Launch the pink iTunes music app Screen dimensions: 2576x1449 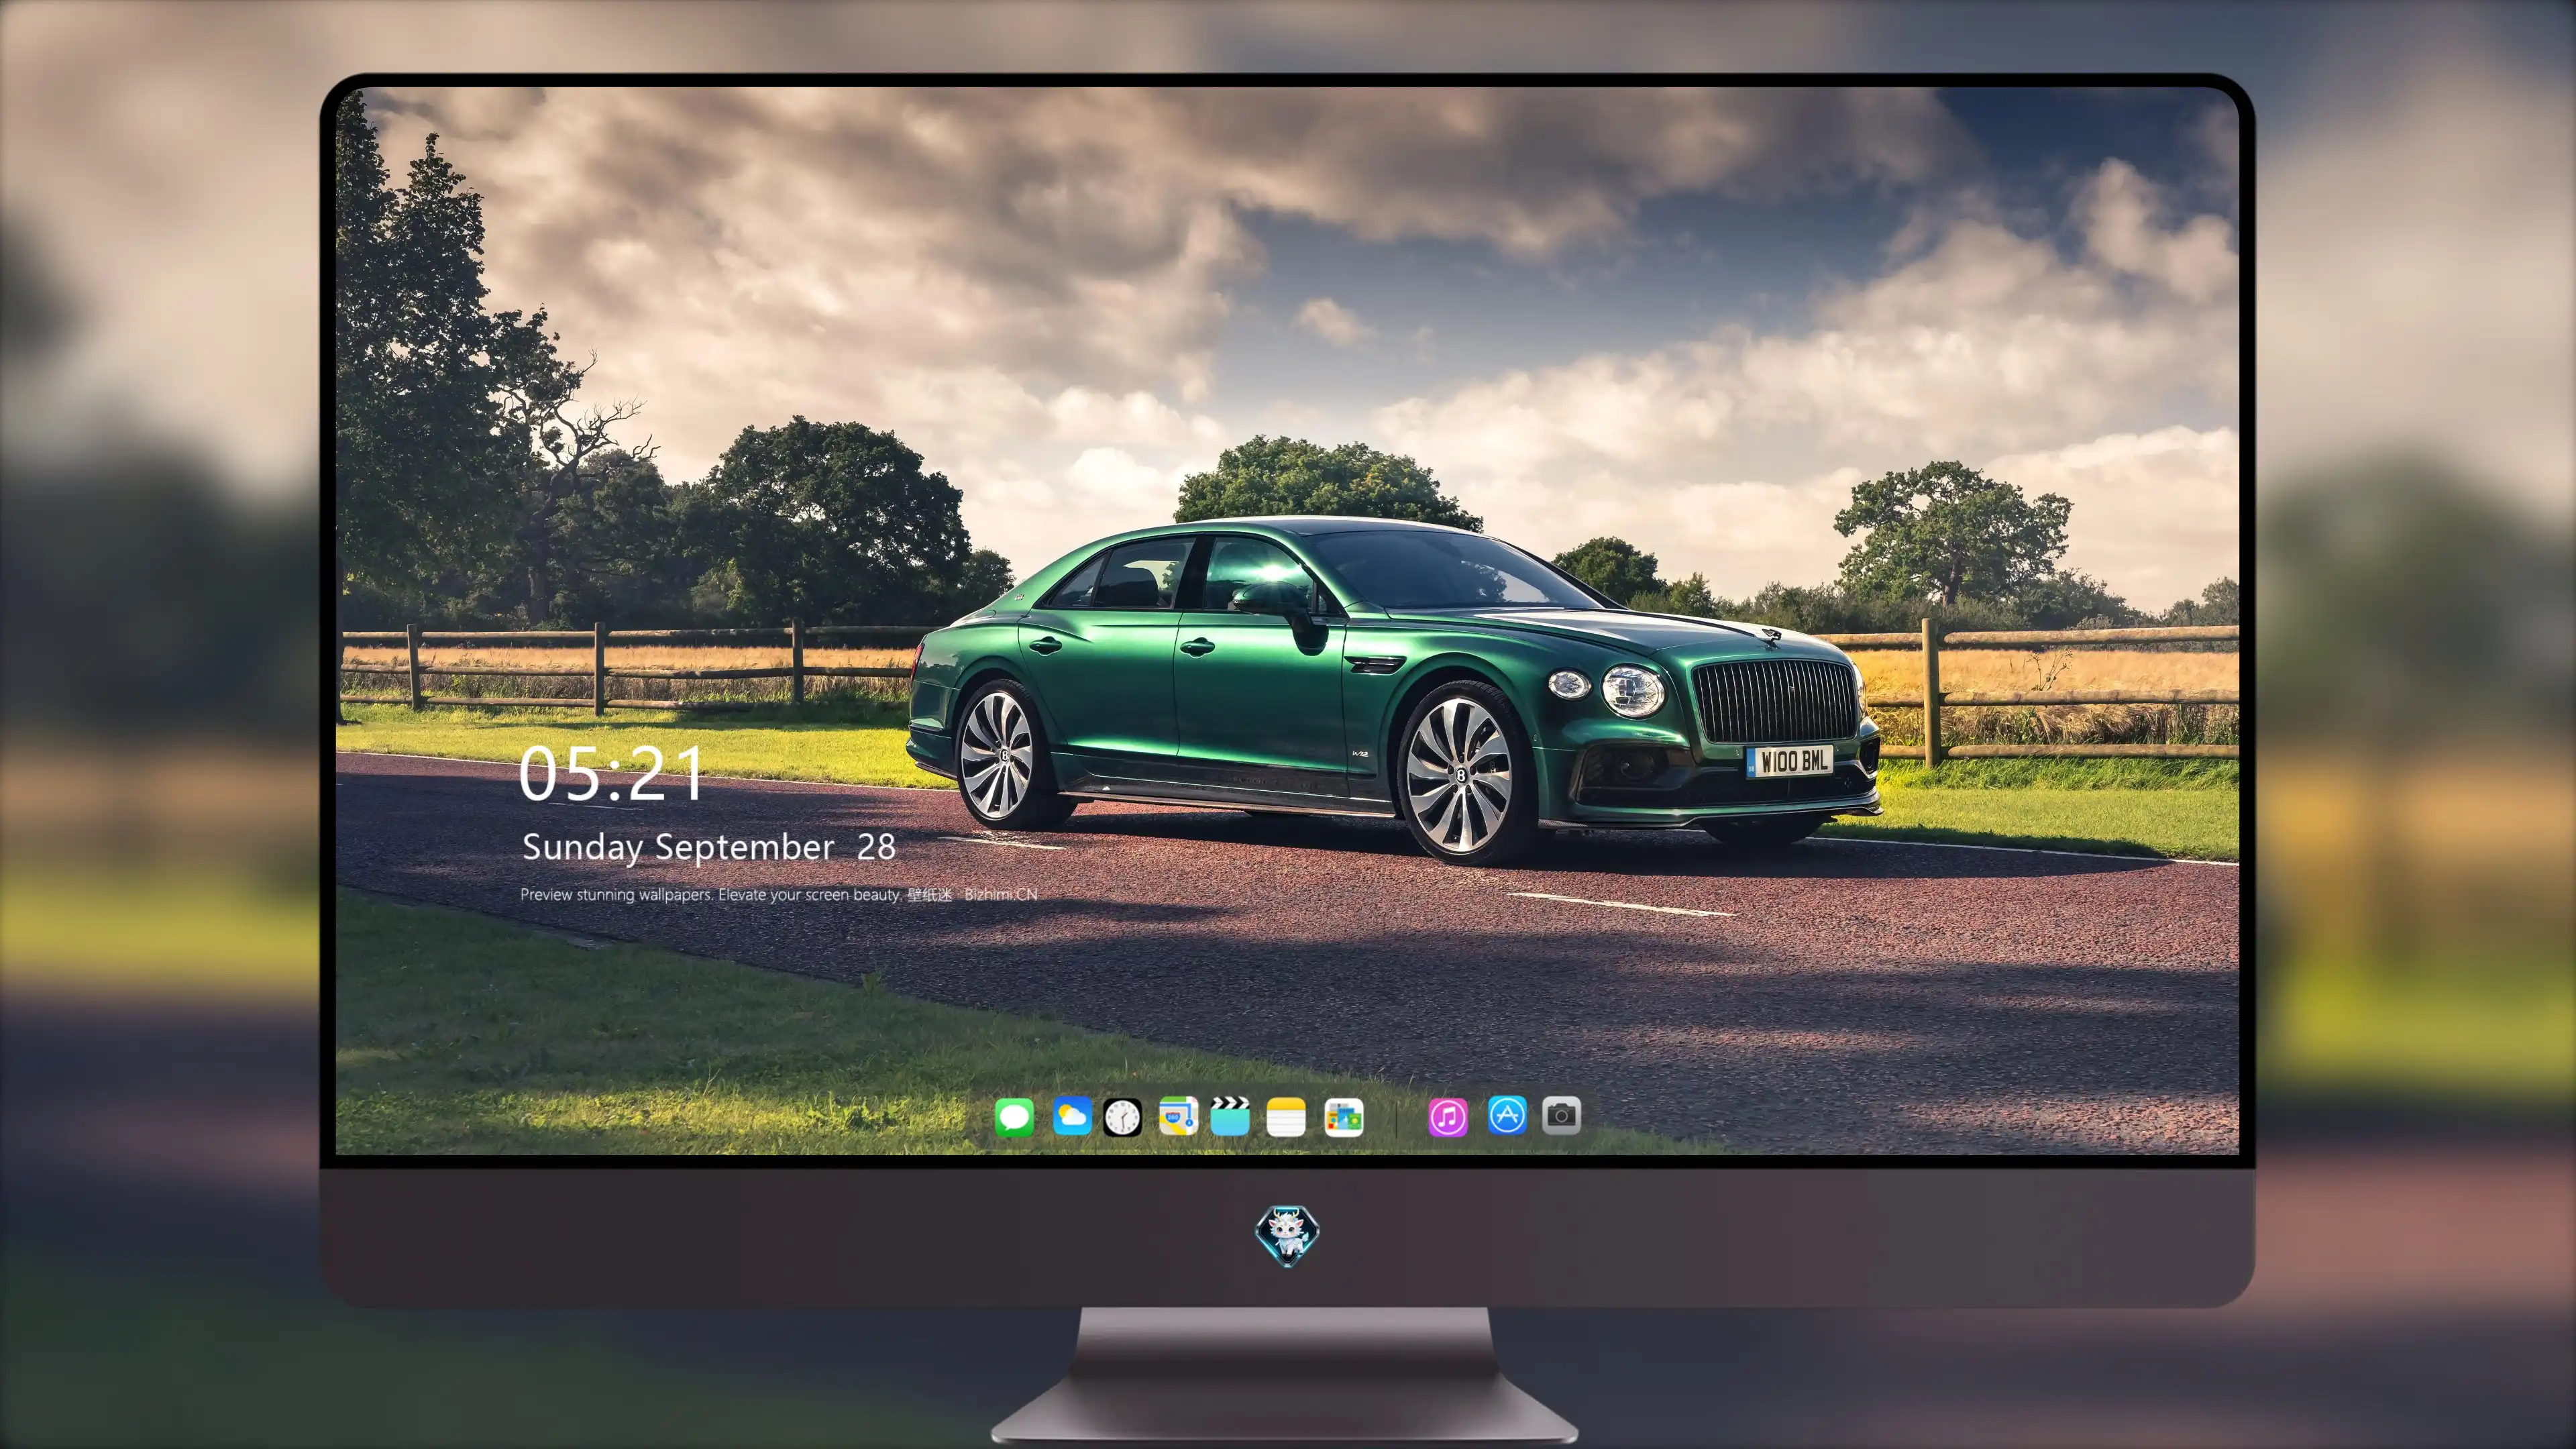coord(1448,1117)
